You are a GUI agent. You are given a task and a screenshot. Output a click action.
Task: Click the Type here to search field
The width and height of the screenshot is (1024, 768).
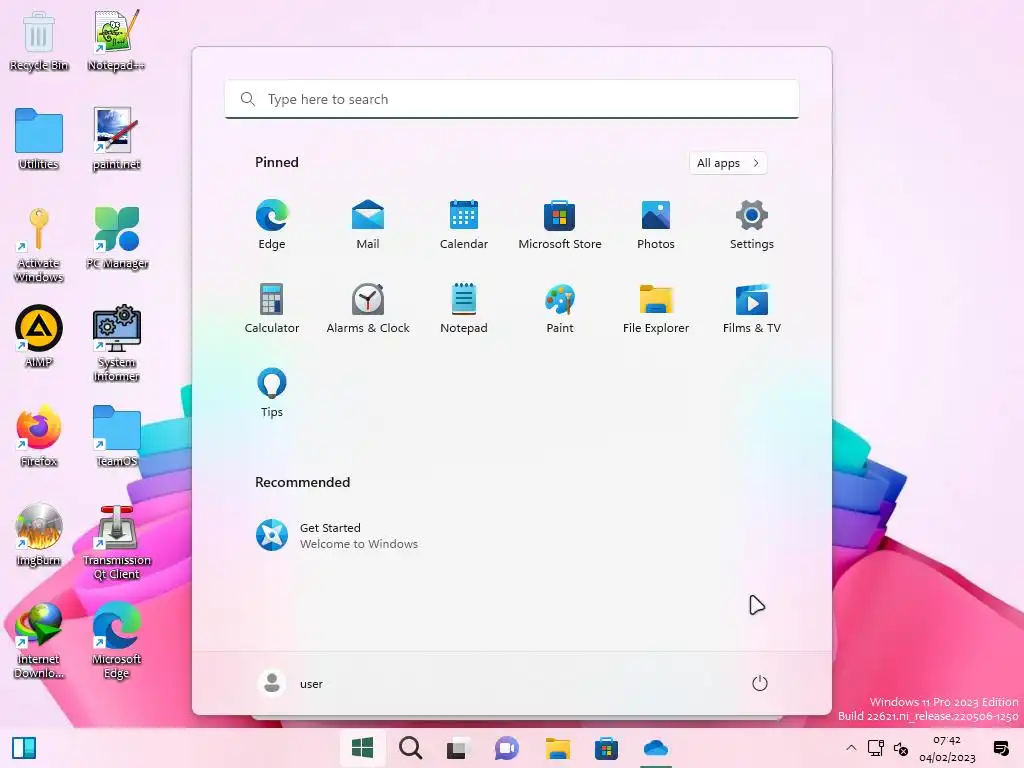512,99
